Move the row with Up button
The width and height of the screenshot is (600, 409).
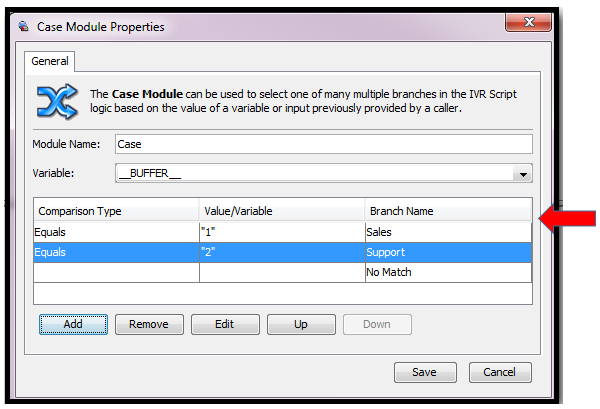click(x=300, y=324)
